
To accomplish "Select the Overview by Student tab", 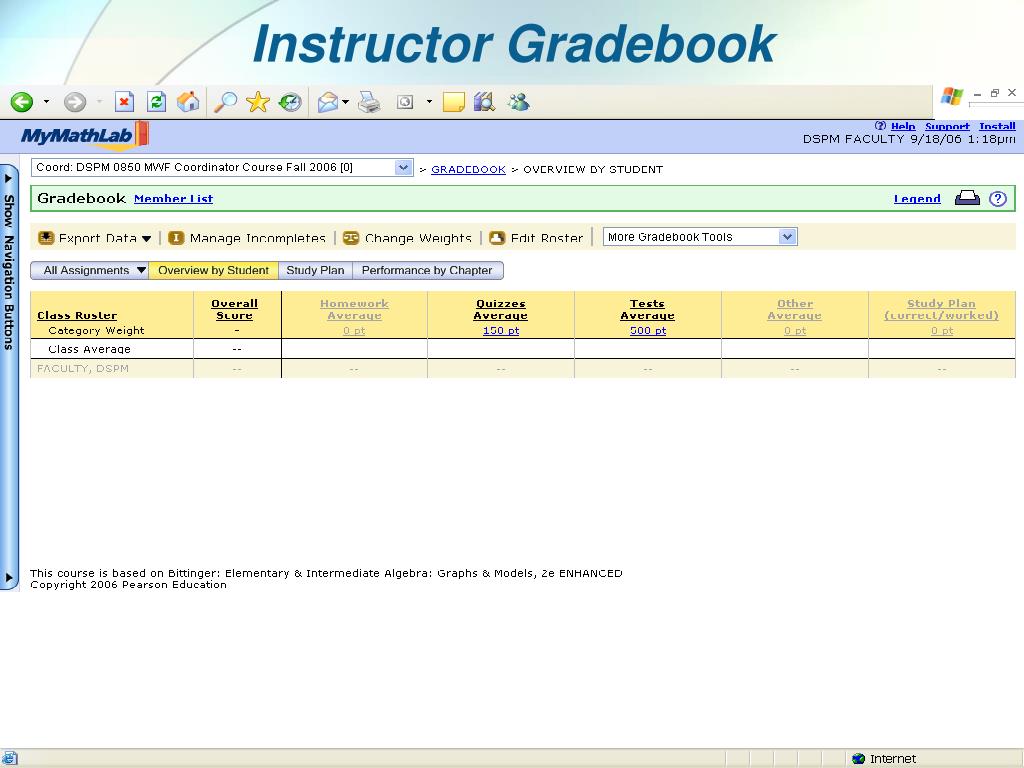I will pyautogui.click(x=214, y=270).
